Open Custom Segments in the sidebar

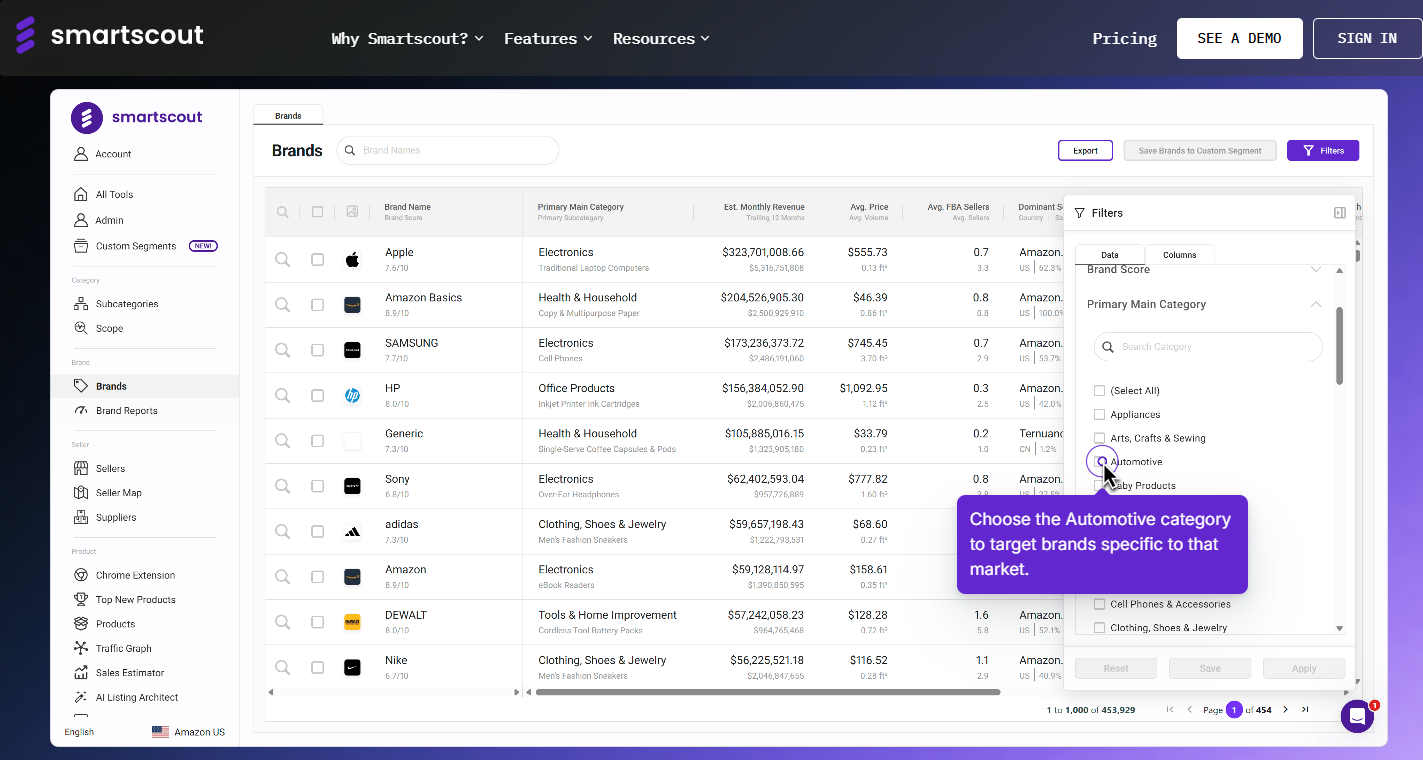coord(135,246)
